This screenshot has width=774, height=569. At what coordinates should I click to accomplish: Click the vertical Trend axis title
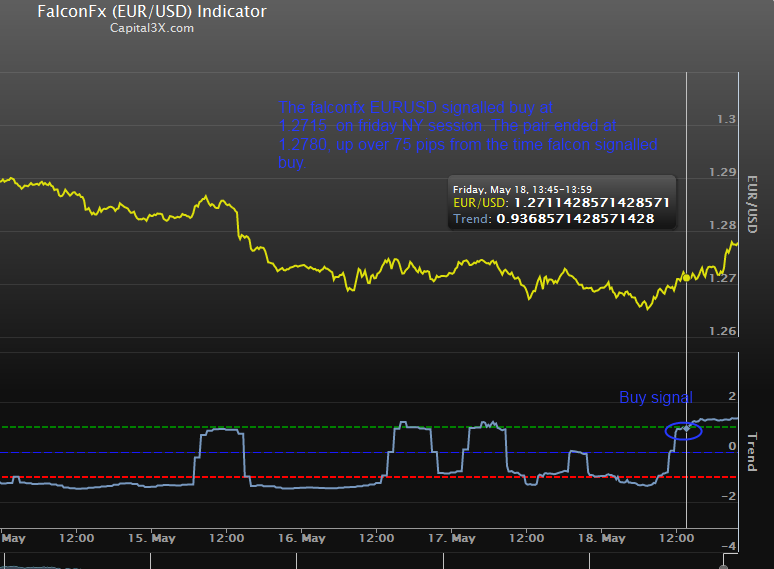[753, 451]
